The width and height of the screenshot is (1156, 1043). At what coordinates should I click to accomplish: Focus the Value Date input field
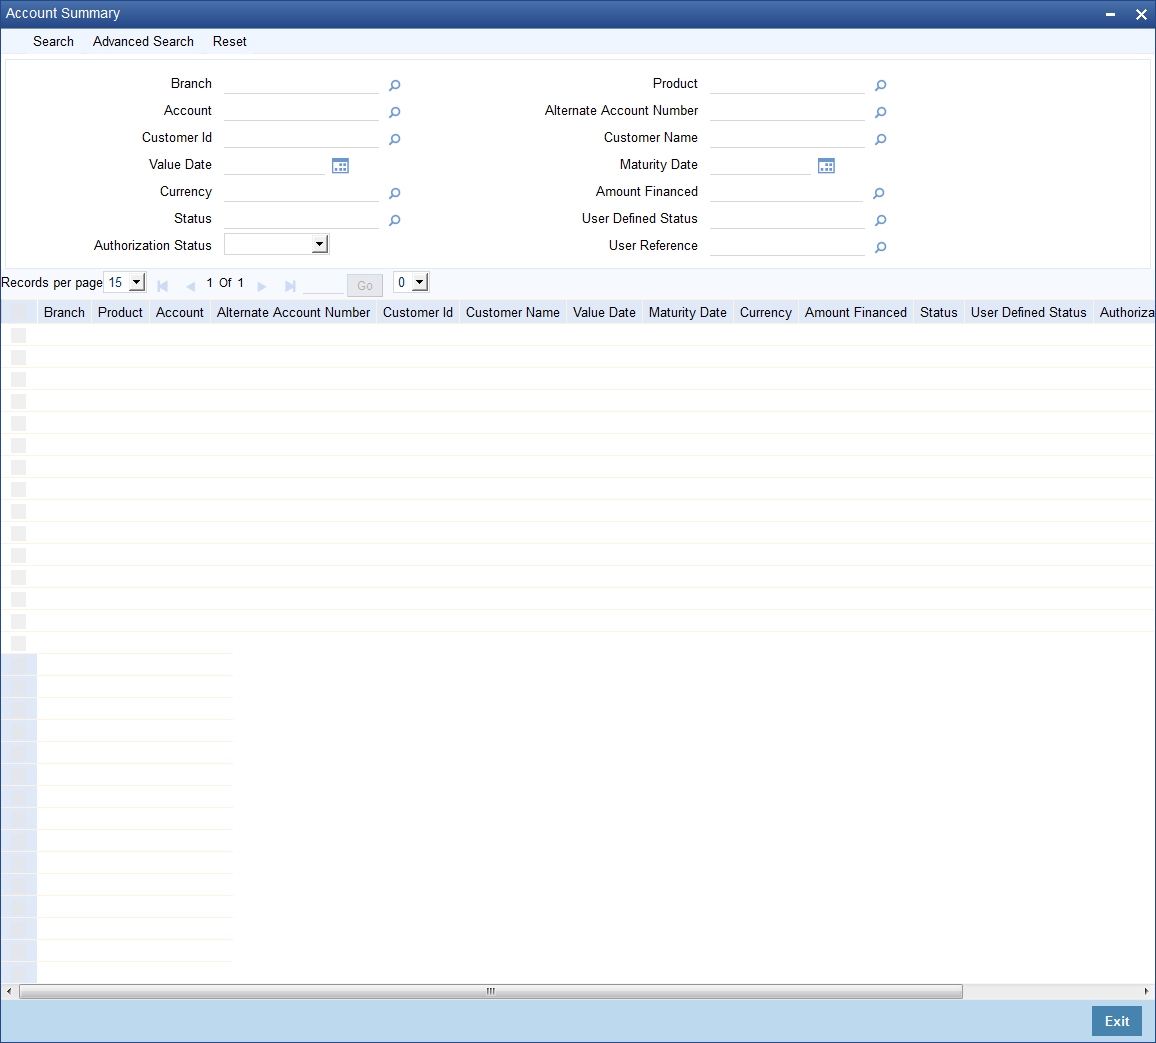pyautogui.click(x=274, y=166)
